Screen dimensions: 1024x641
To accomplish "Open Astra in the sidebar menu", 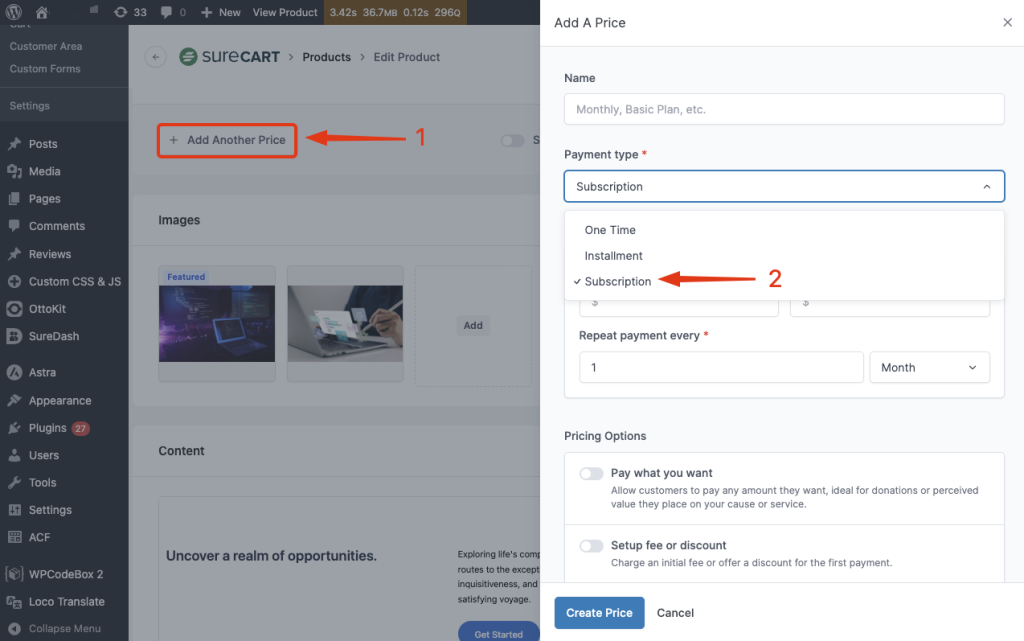I will point(42,373).
